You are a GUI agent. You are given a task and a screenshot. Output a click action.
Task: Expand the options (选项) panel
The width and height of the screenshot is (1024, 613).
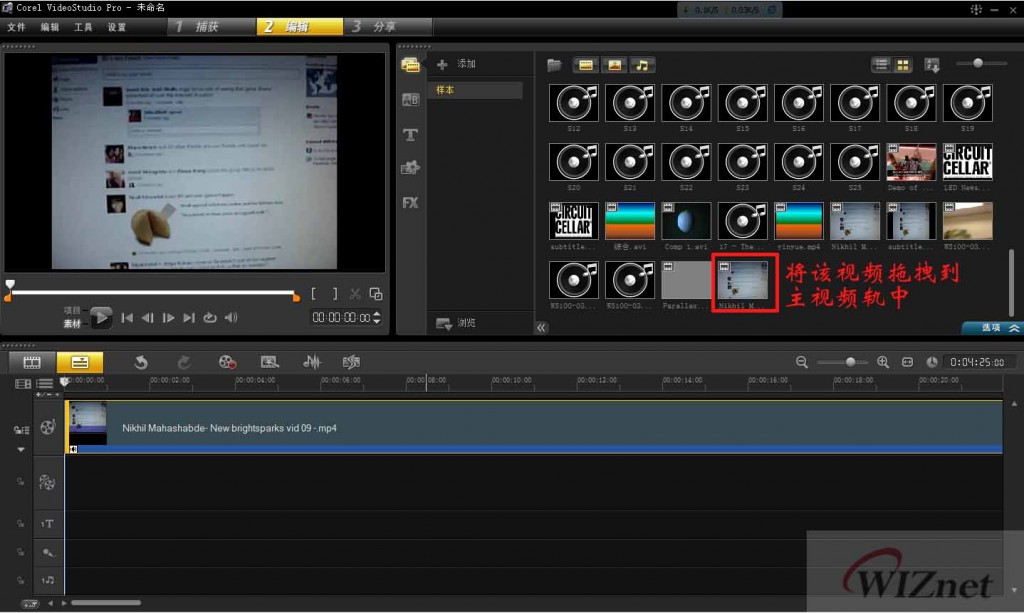tap(993, 328)
